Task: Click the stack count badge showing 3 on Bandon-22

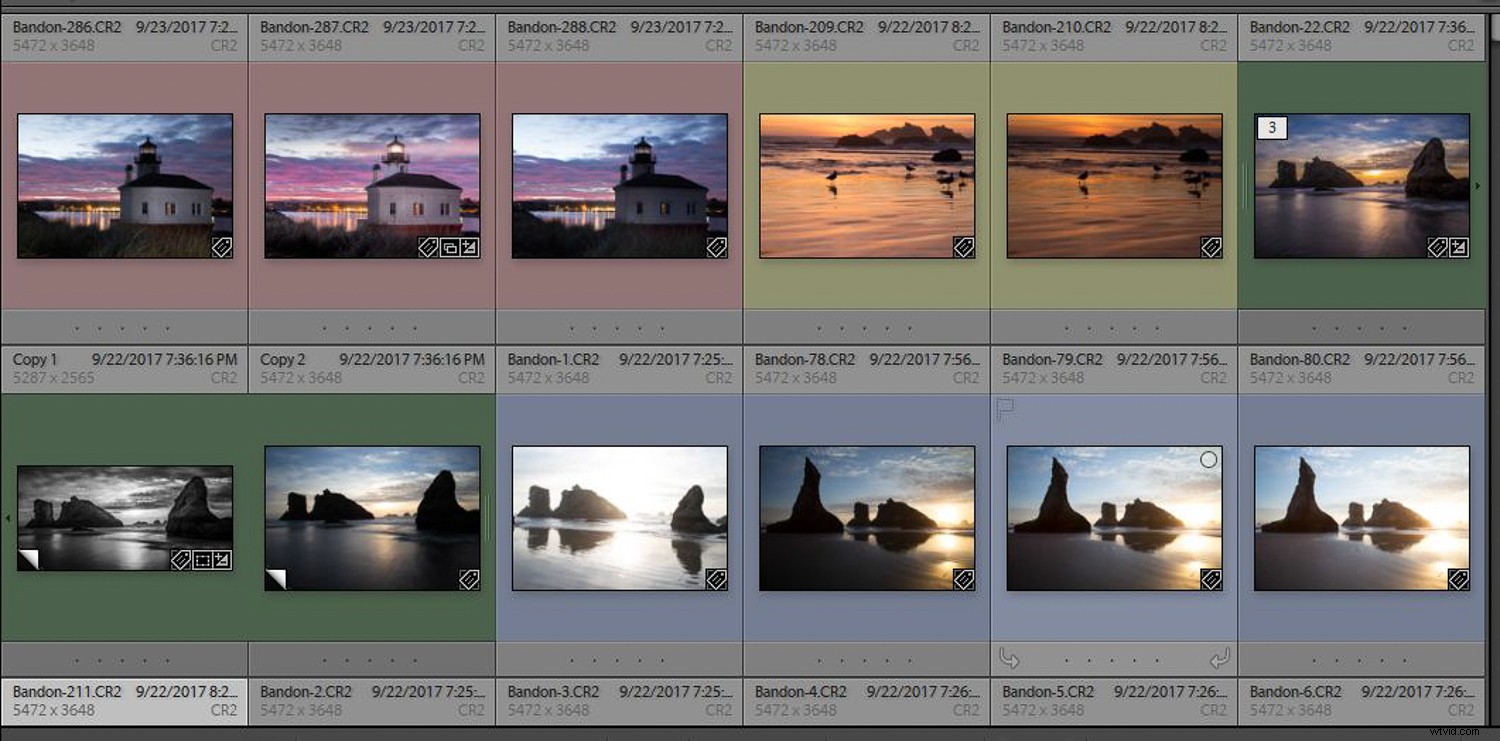Action: click(1271, 128)
